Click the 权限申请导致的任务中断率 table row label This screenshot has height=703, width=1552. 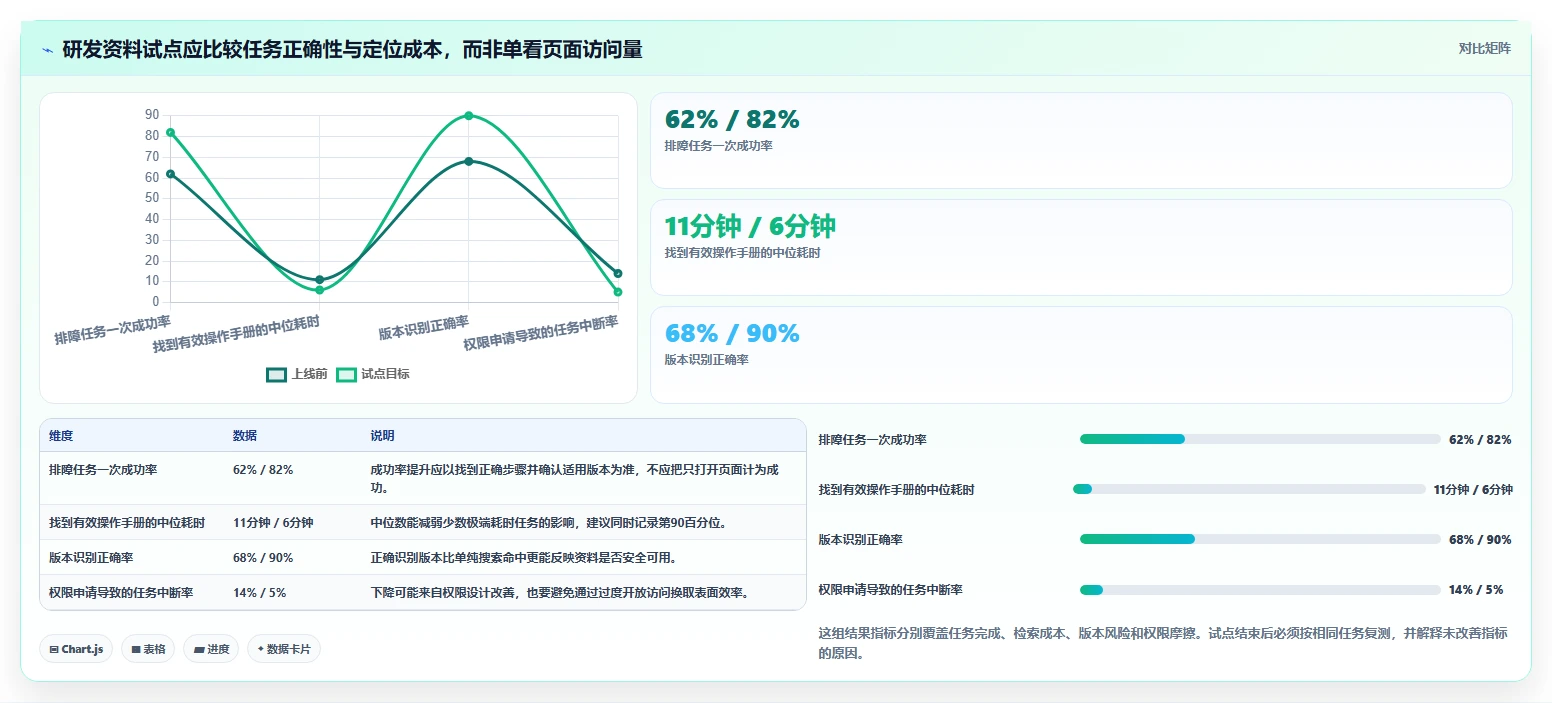click(x=121, y=592)
